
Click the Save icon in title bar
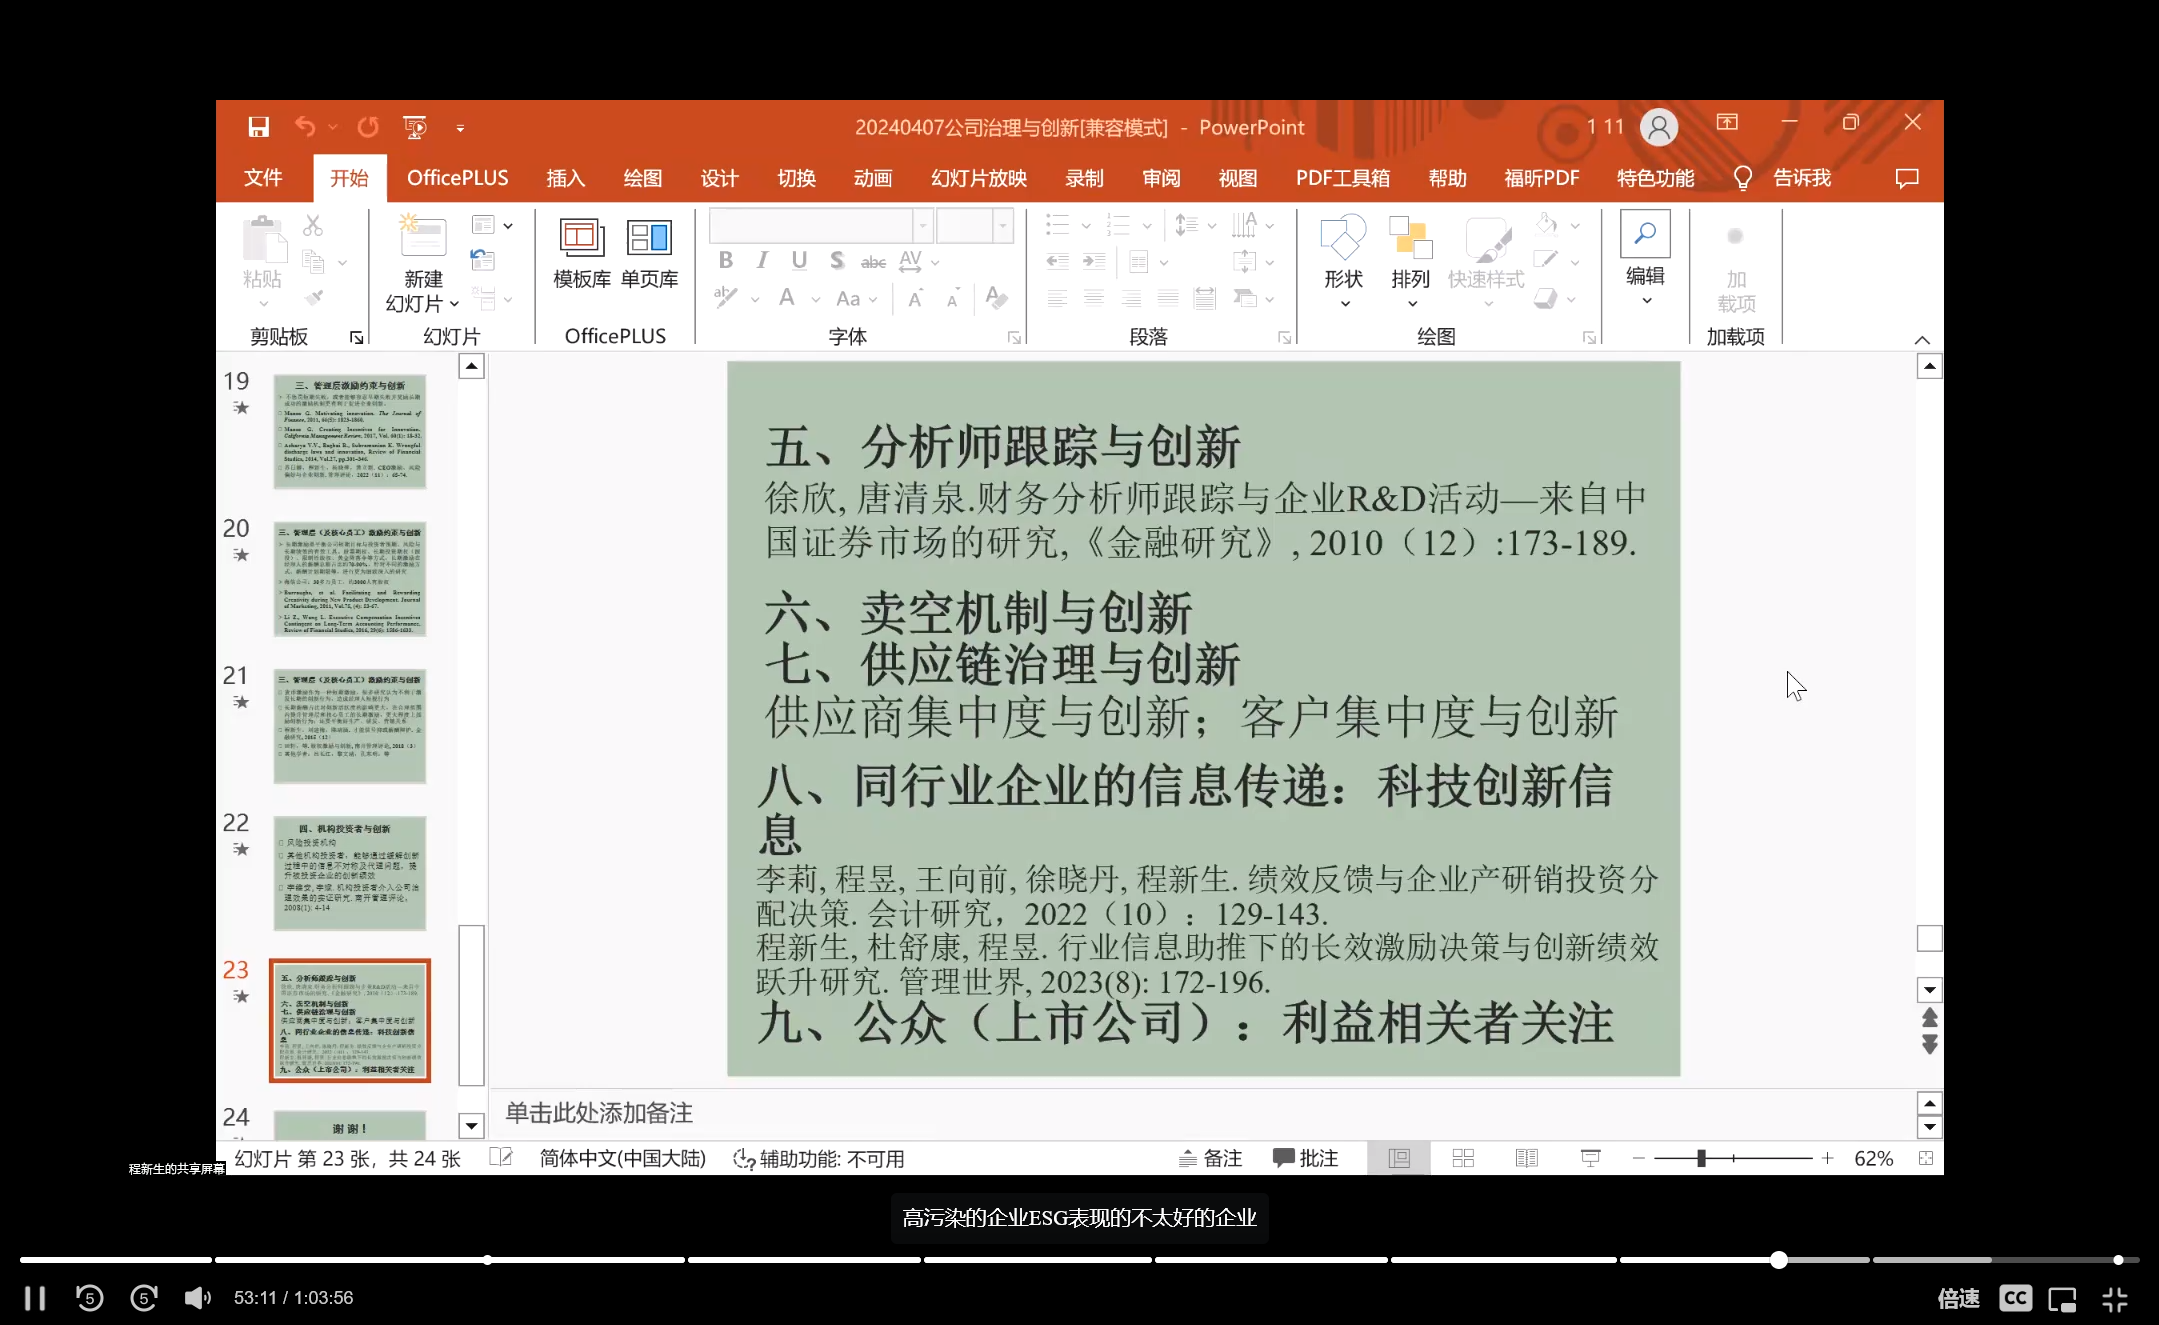click(x=258, y=127)
